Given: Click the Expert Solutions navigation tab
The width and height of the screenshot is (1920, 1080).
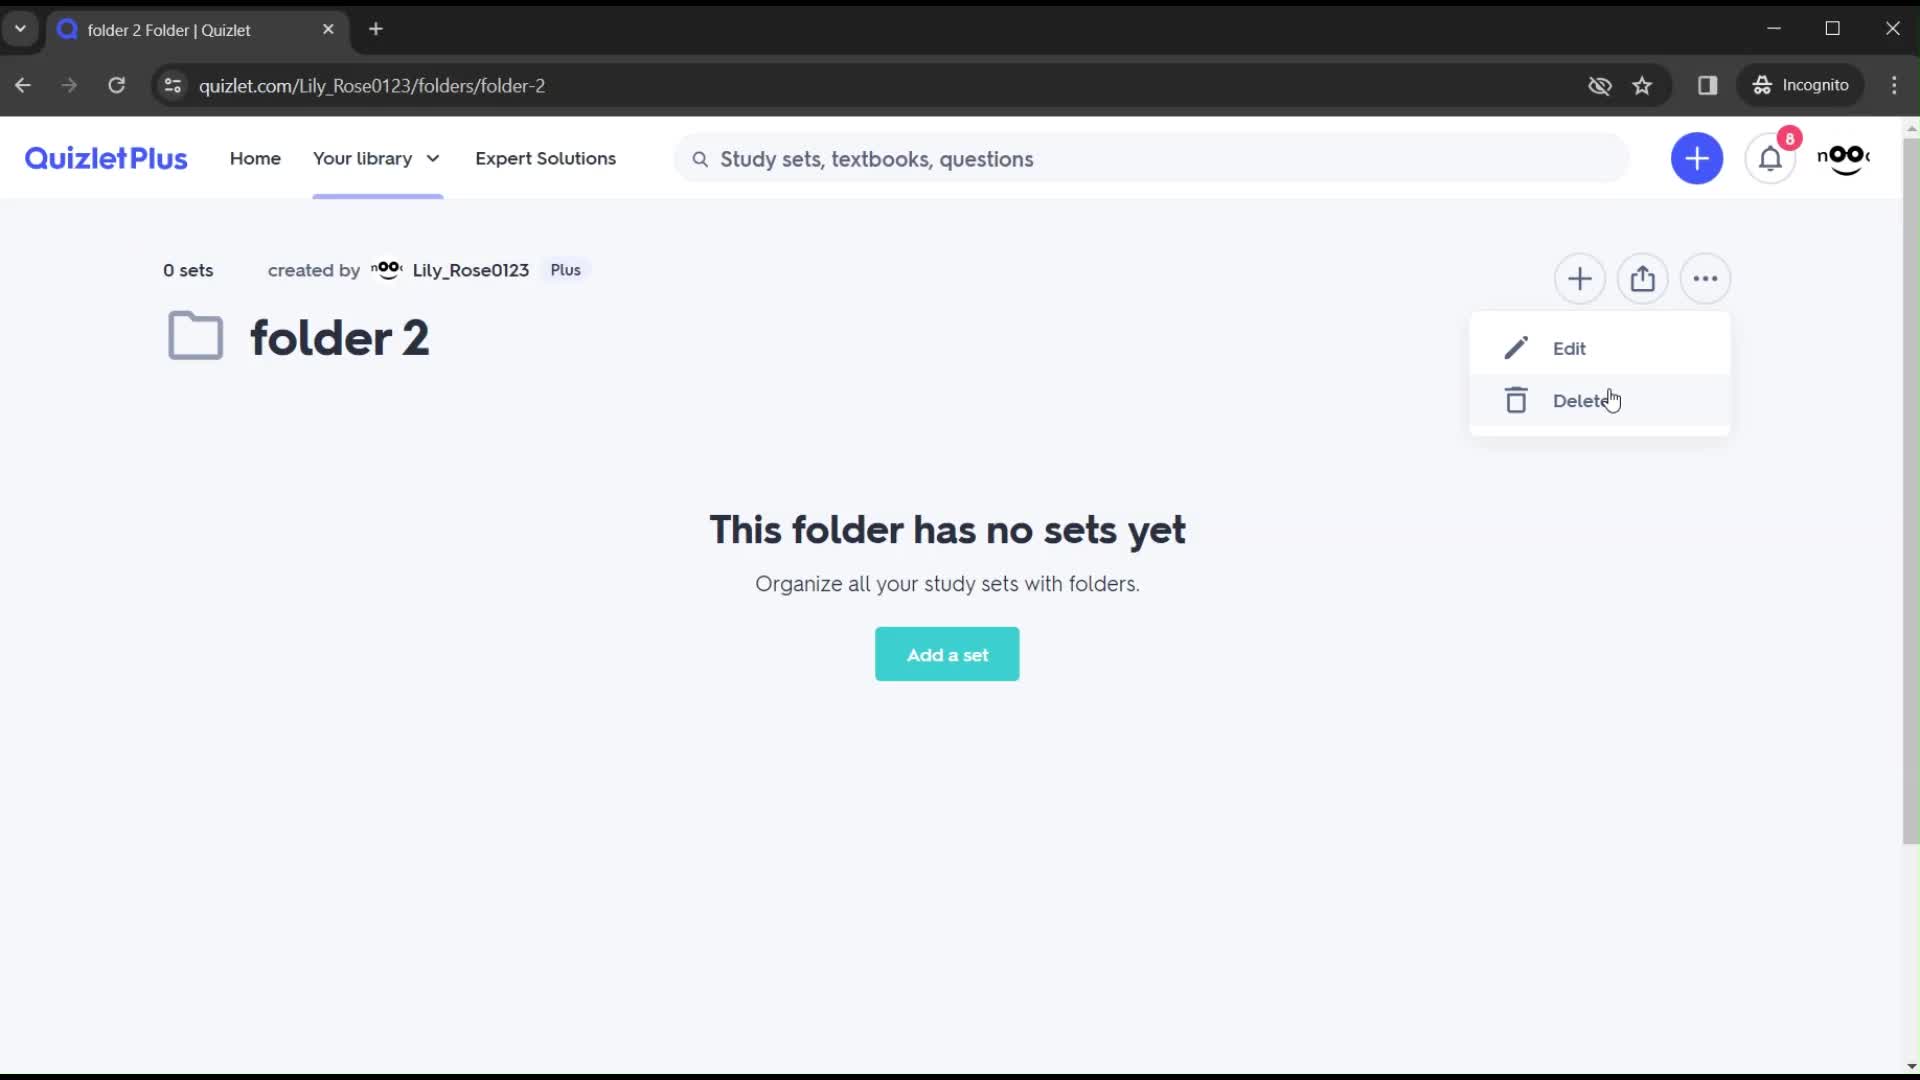Looking at the screenshot, I should pos(546,158).
